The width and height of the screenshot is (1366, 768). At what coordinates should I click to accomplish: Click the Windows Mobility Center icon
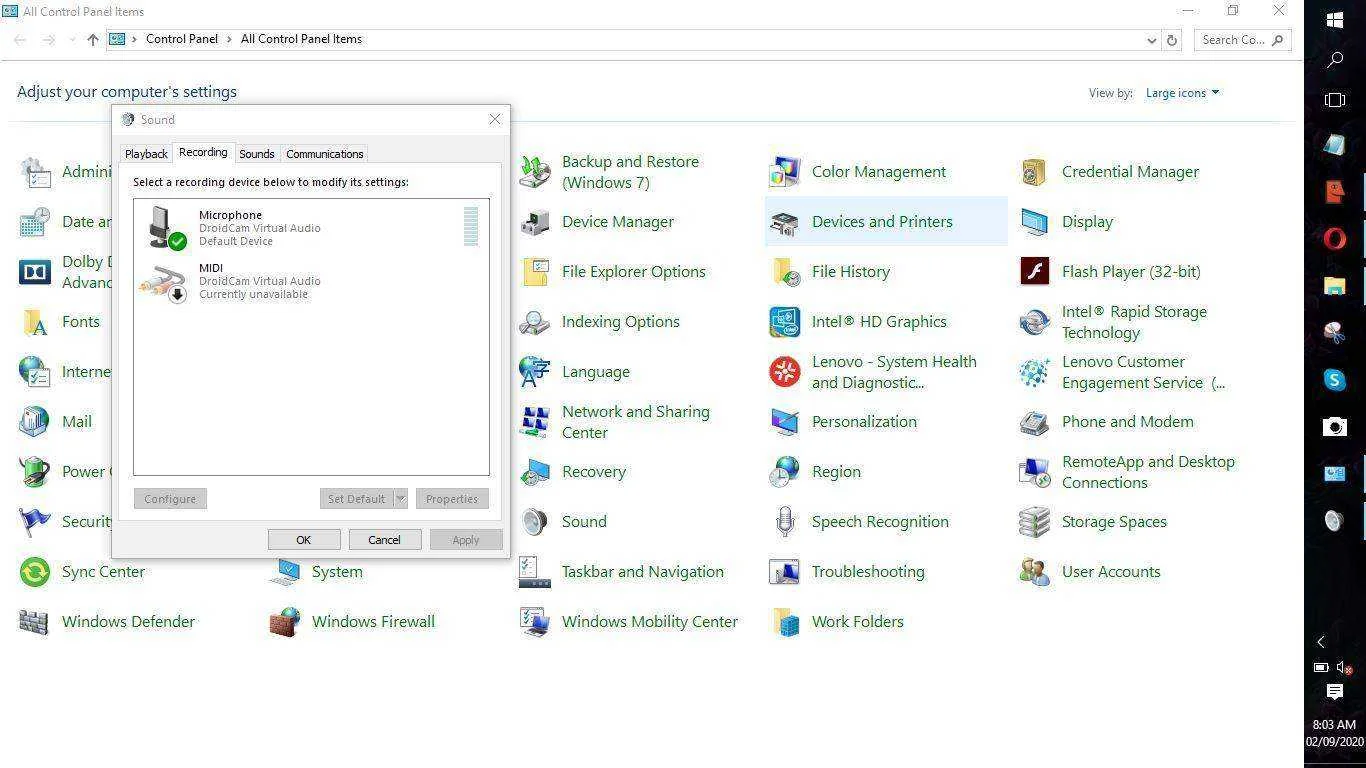535,622
